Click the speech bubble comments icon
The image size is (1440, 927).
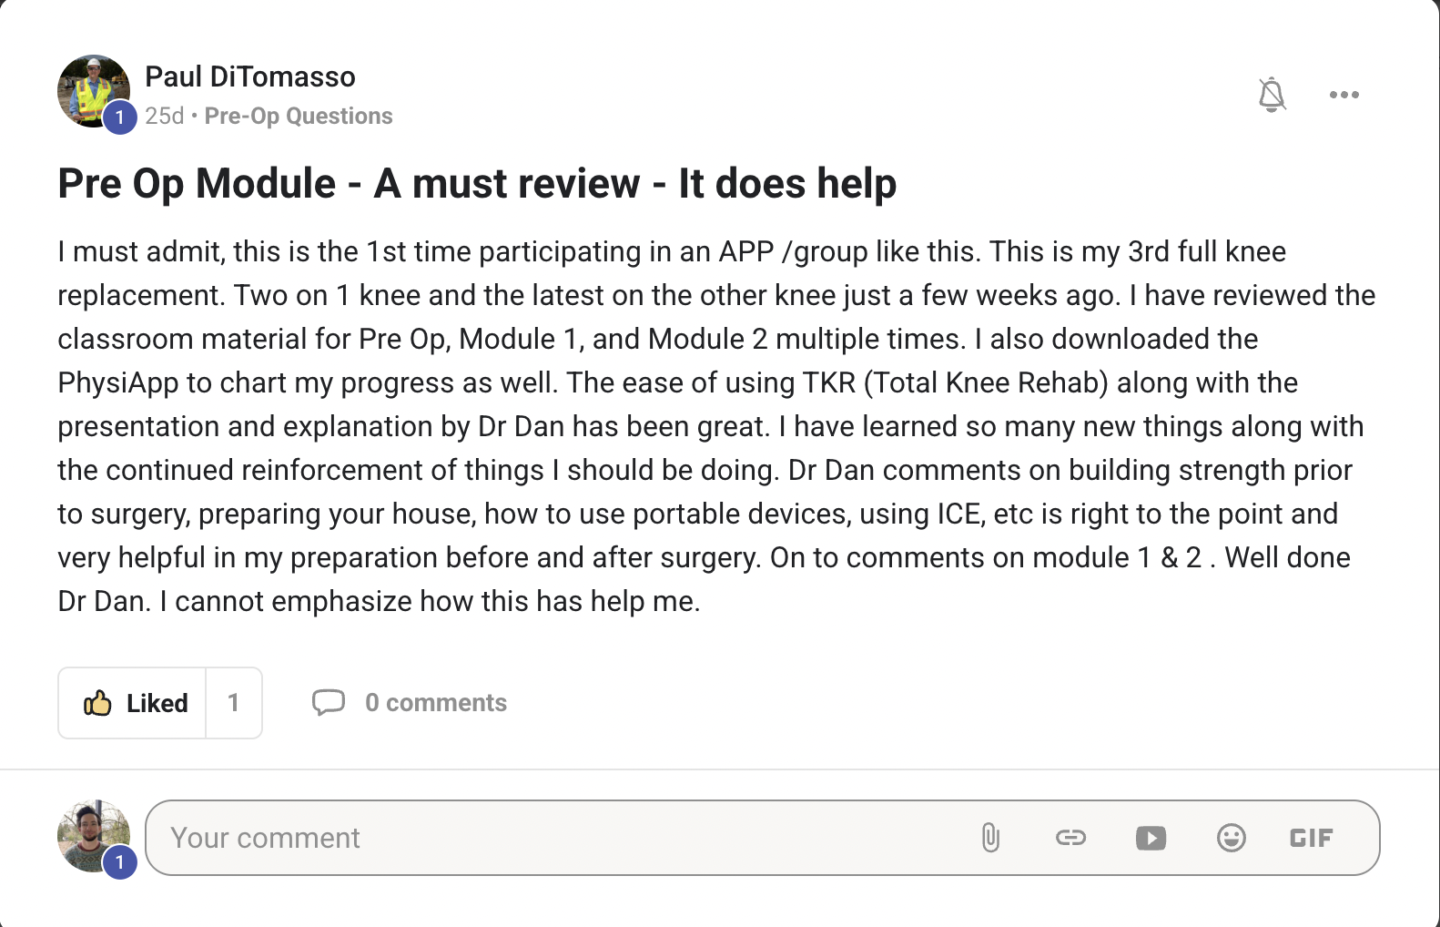click(x=328, y=703)
